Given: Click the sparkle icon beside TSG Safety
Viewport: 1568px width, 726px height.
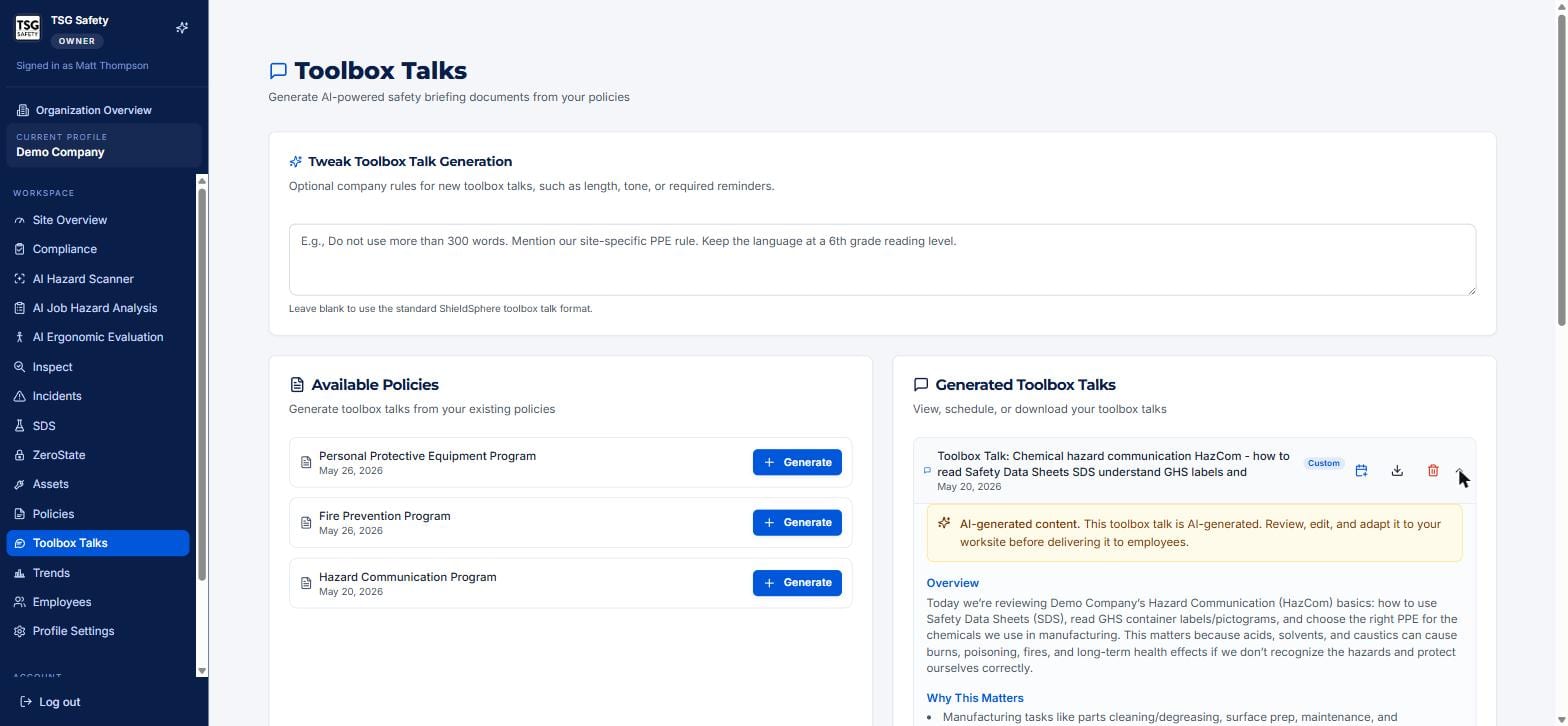Looking at the screenshot, I should tap(182, 28).
